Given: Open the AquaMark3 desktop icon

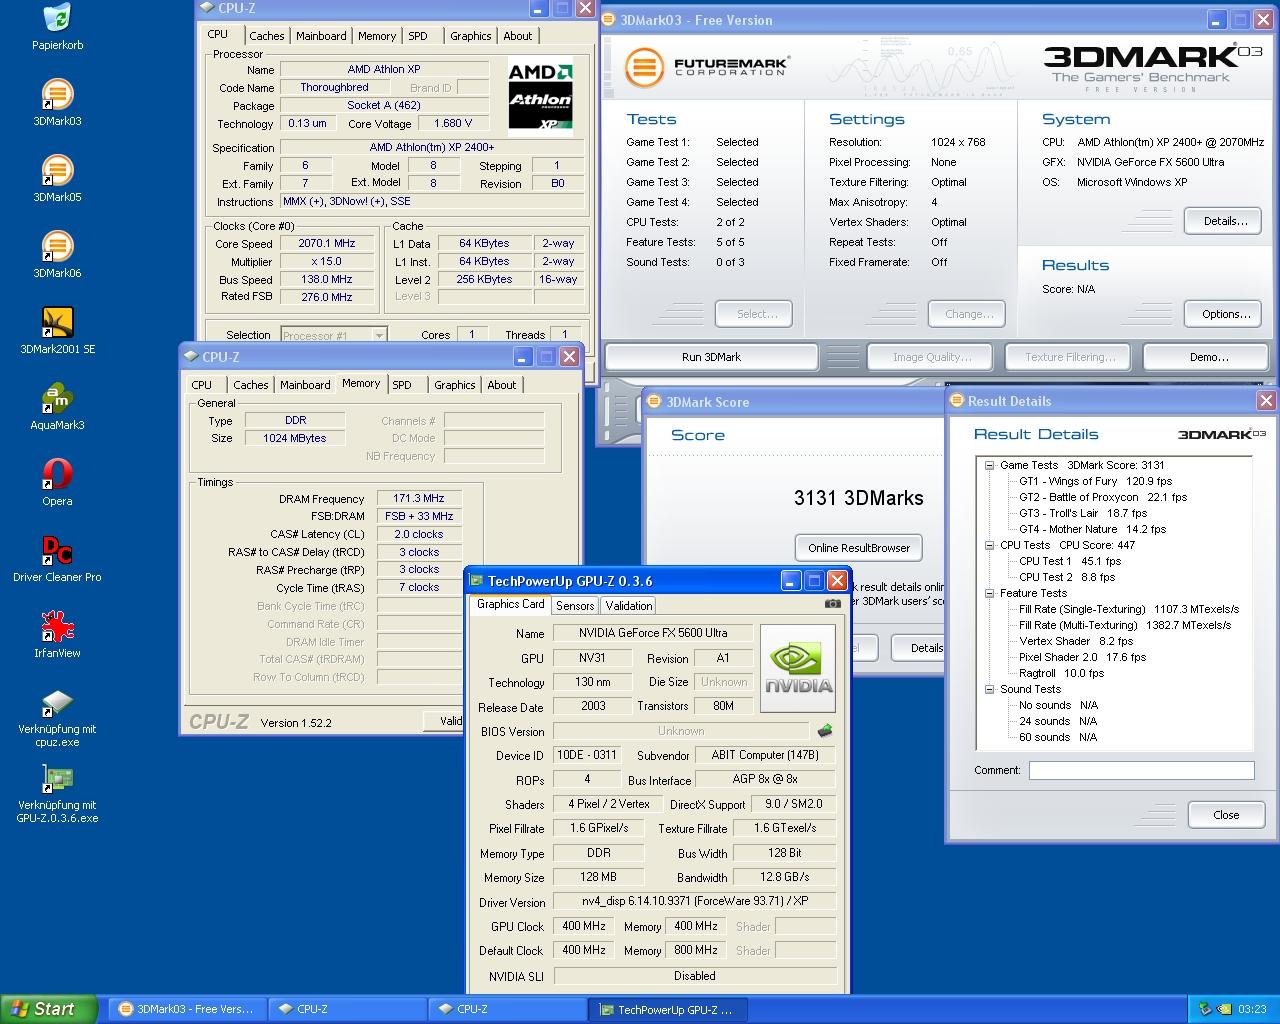Looking at the screenshot, I should [x=57, y=399].
